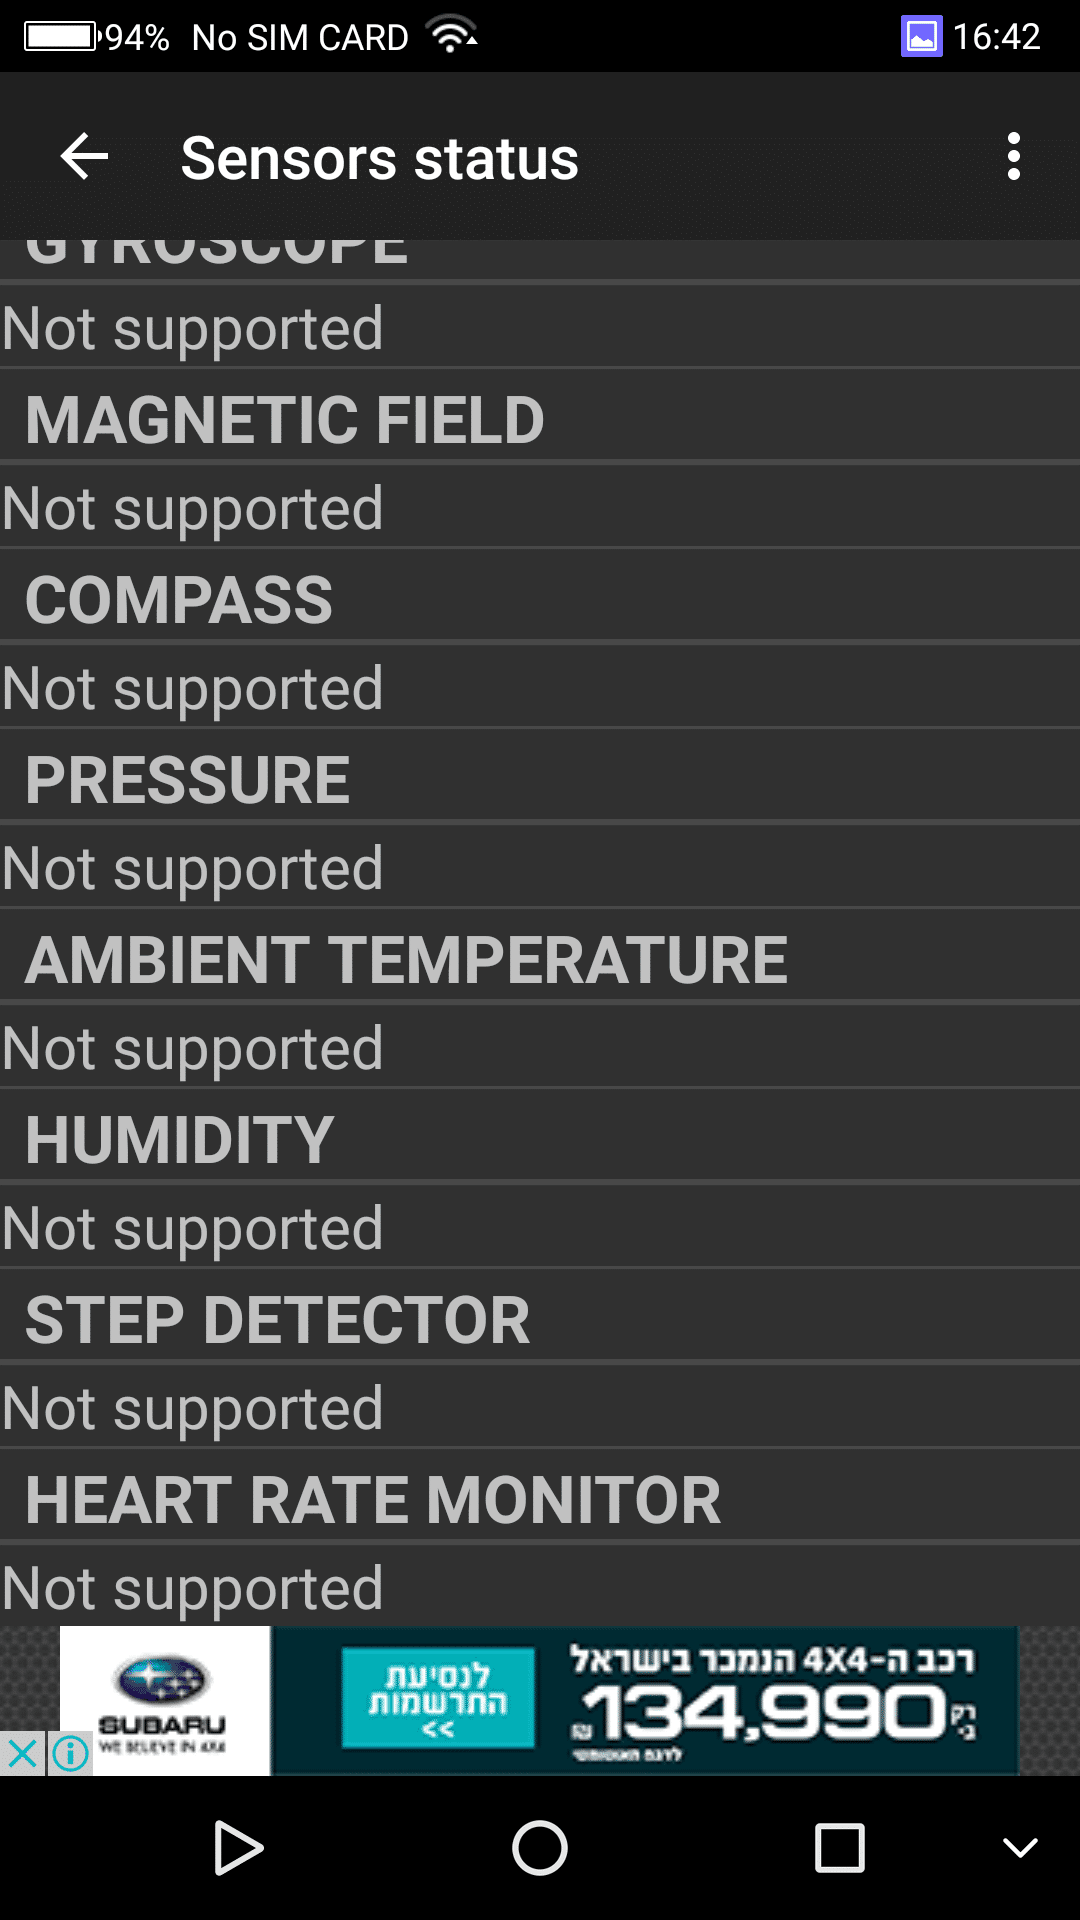Select the AMBIENT TEMPERATURE sensor header
Screen dimensions: 1080x1920
tap(406, 960)
